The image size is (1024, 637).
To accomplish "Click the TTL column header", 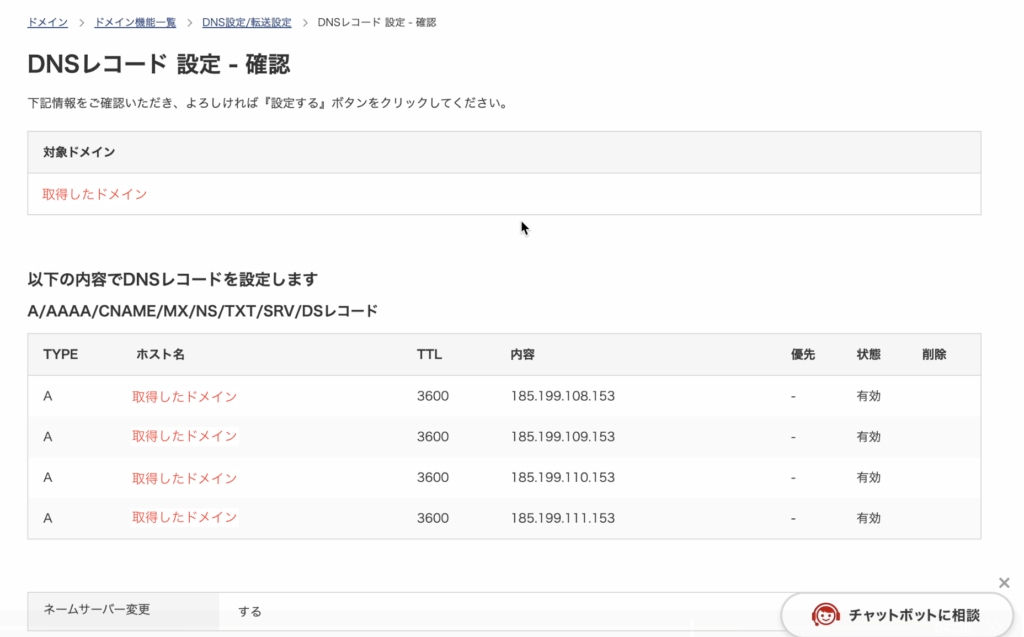I will click(429, 354).
